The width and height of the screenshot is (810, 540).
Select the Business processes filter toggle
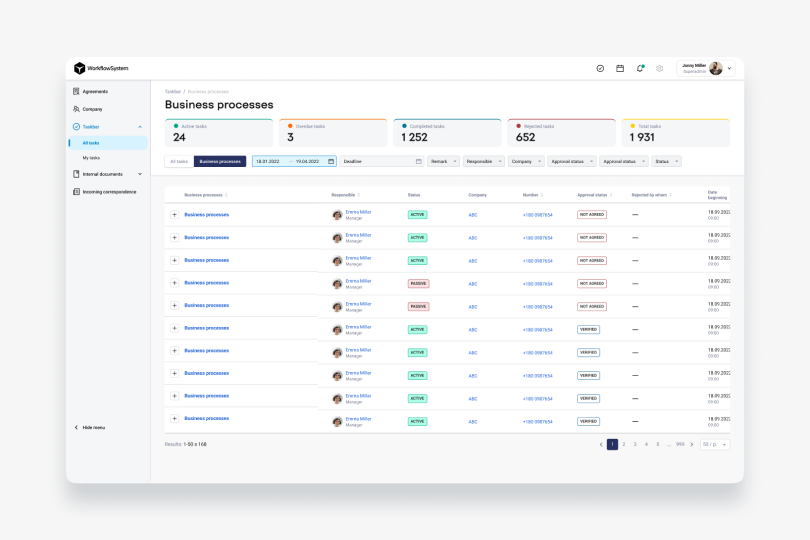219,161
